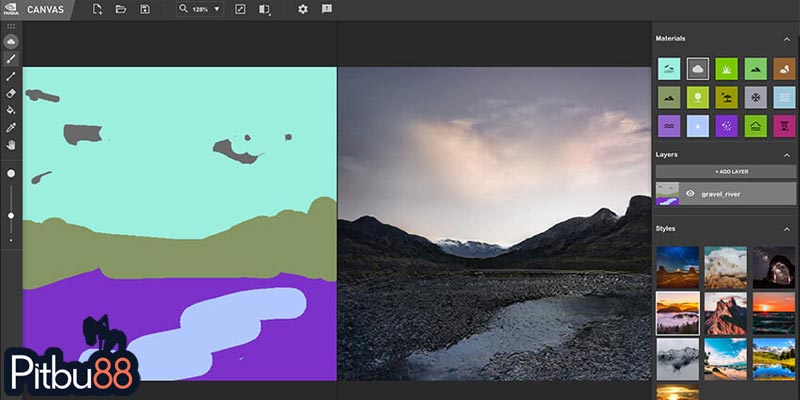Click the large brush size dot

[x=11, y=174]
